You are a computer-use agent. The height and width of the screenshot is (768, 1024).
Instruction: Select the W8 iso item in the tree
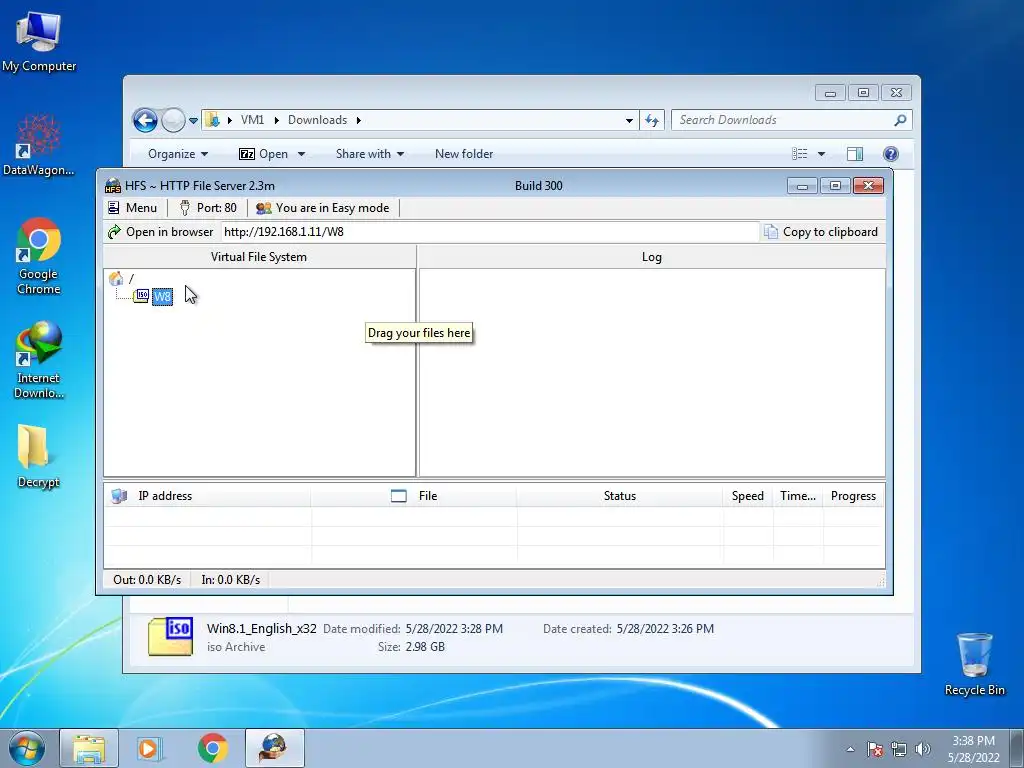[x=163, y=296]
